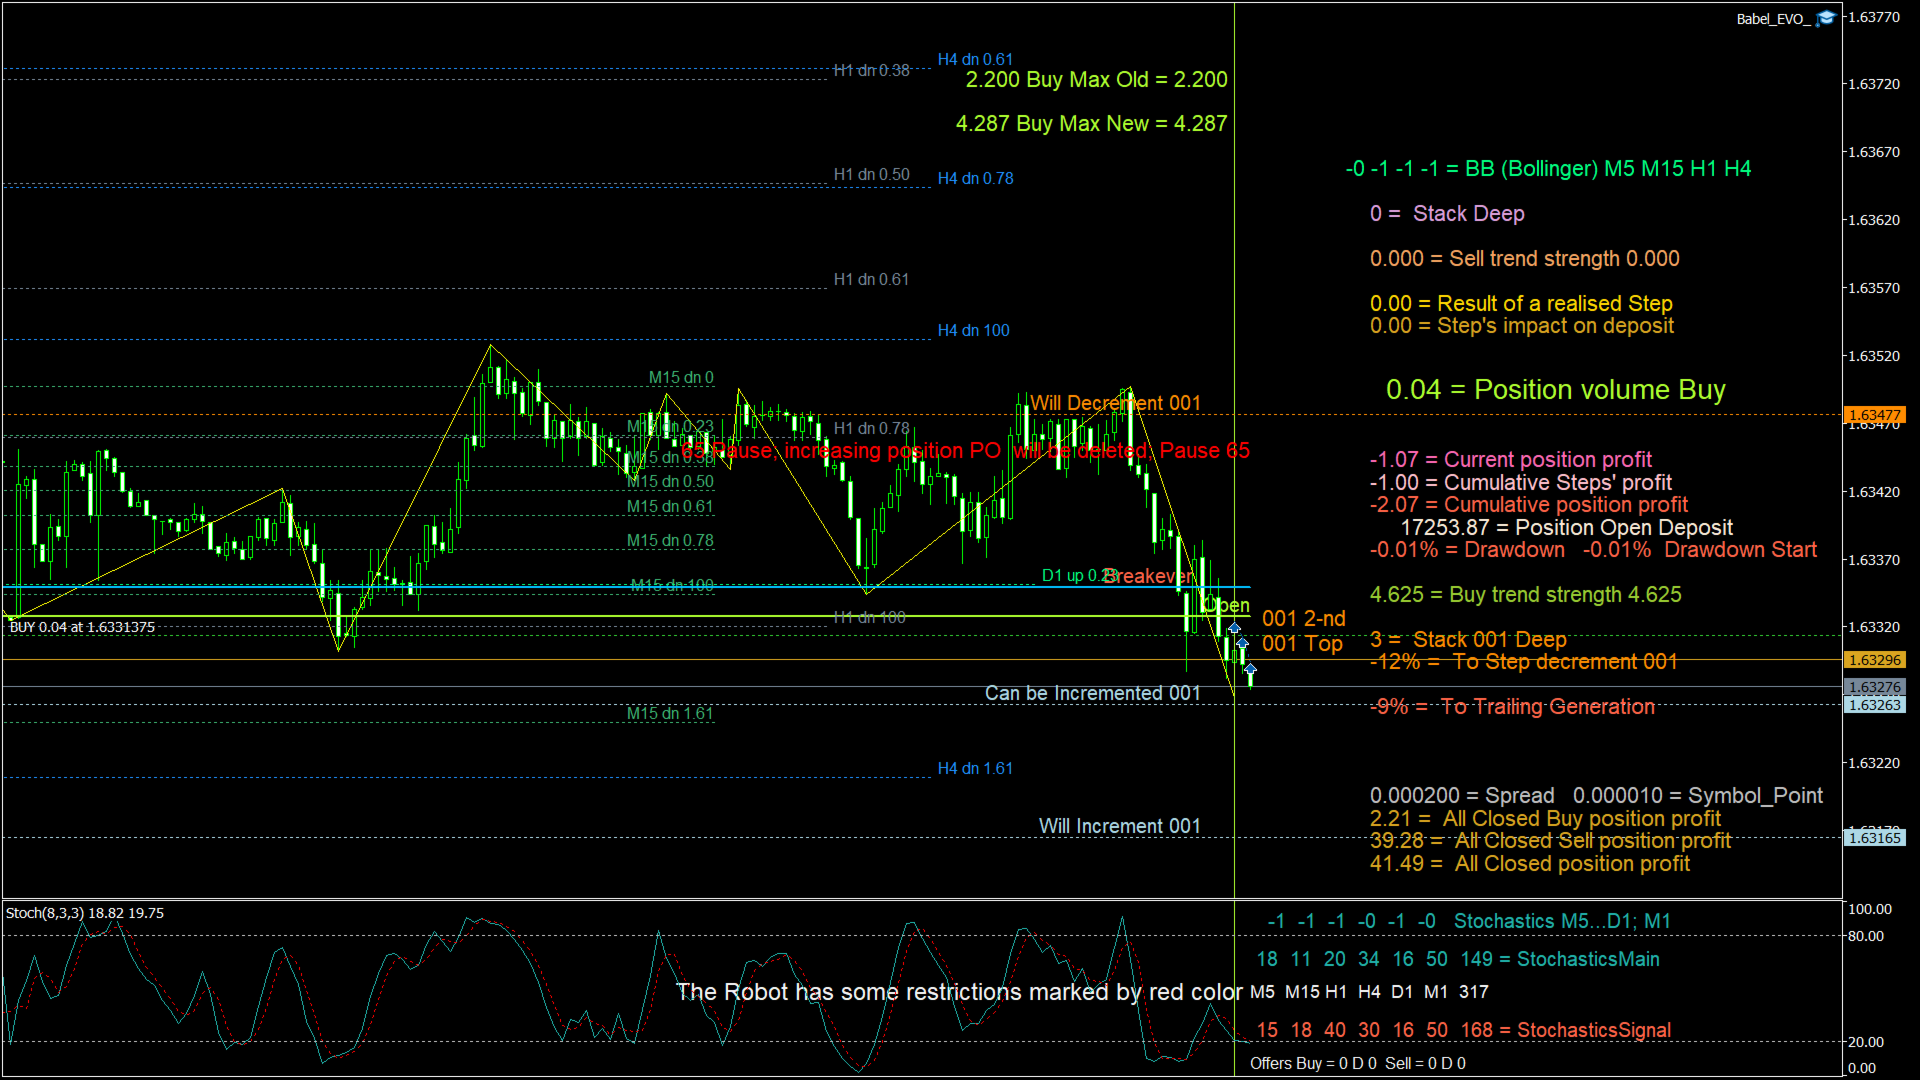
Task: Select the buy arrow beside the 001 Top label
Action: tap(1242, 643)
